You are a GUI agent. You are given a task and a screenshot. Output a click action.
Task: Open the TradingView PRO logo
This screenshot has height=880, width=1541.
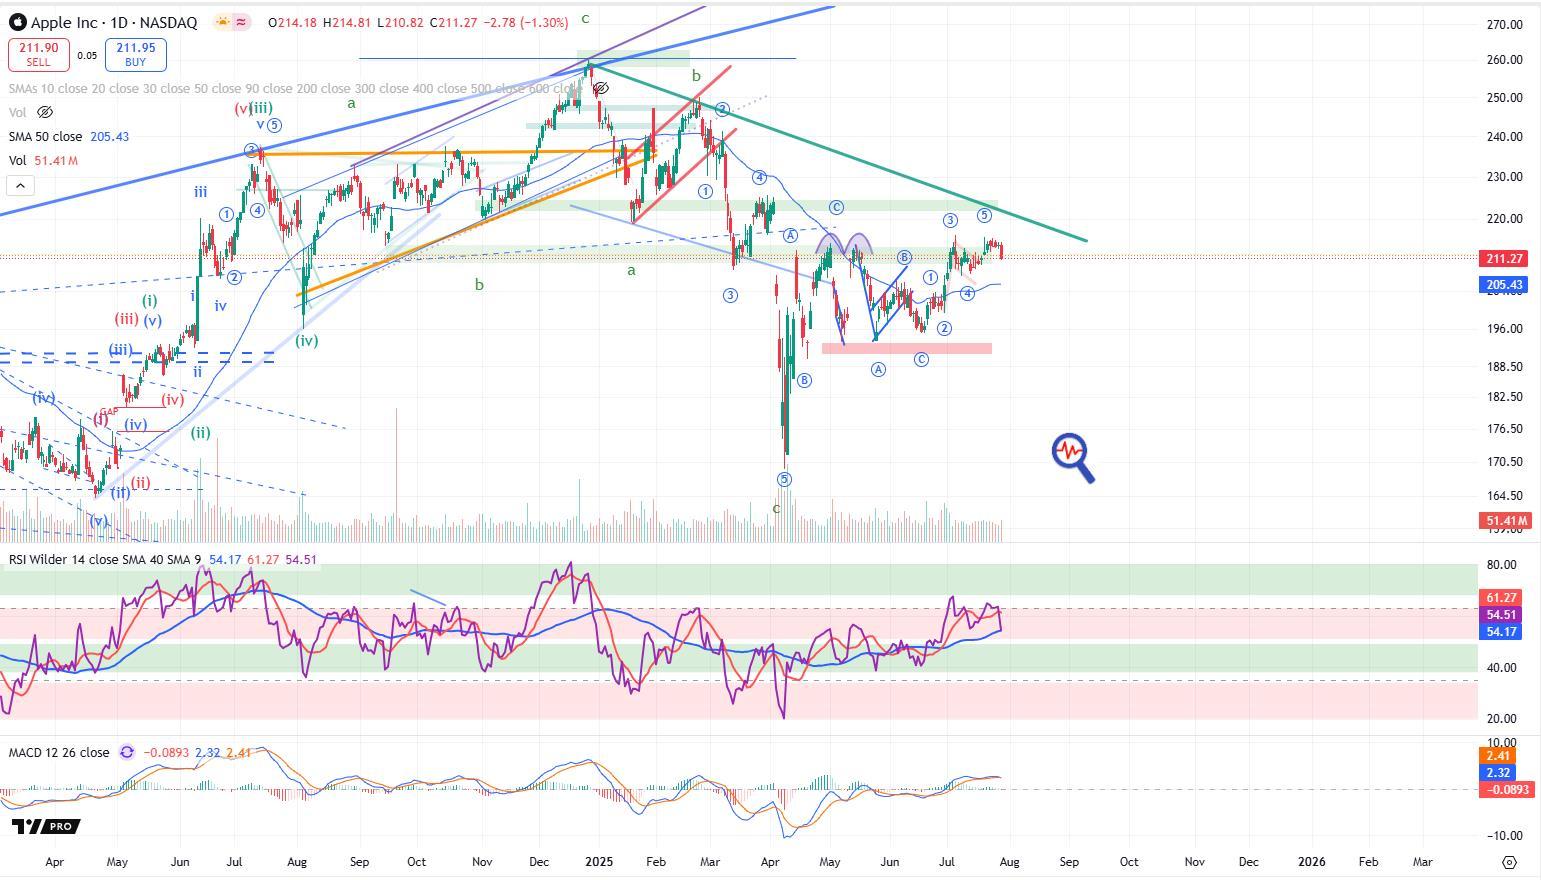tap(46, 826)
